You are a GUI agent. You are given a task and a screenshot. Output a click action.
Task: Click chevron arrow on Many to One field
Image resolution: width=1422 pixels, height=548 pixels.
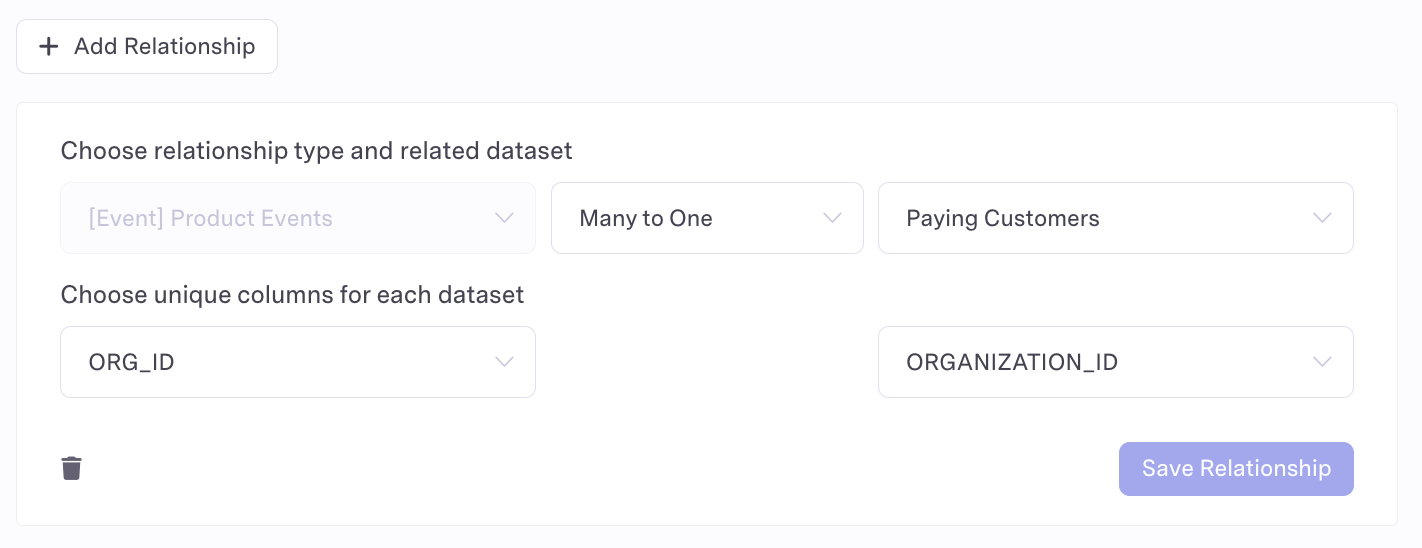(831, 218)
